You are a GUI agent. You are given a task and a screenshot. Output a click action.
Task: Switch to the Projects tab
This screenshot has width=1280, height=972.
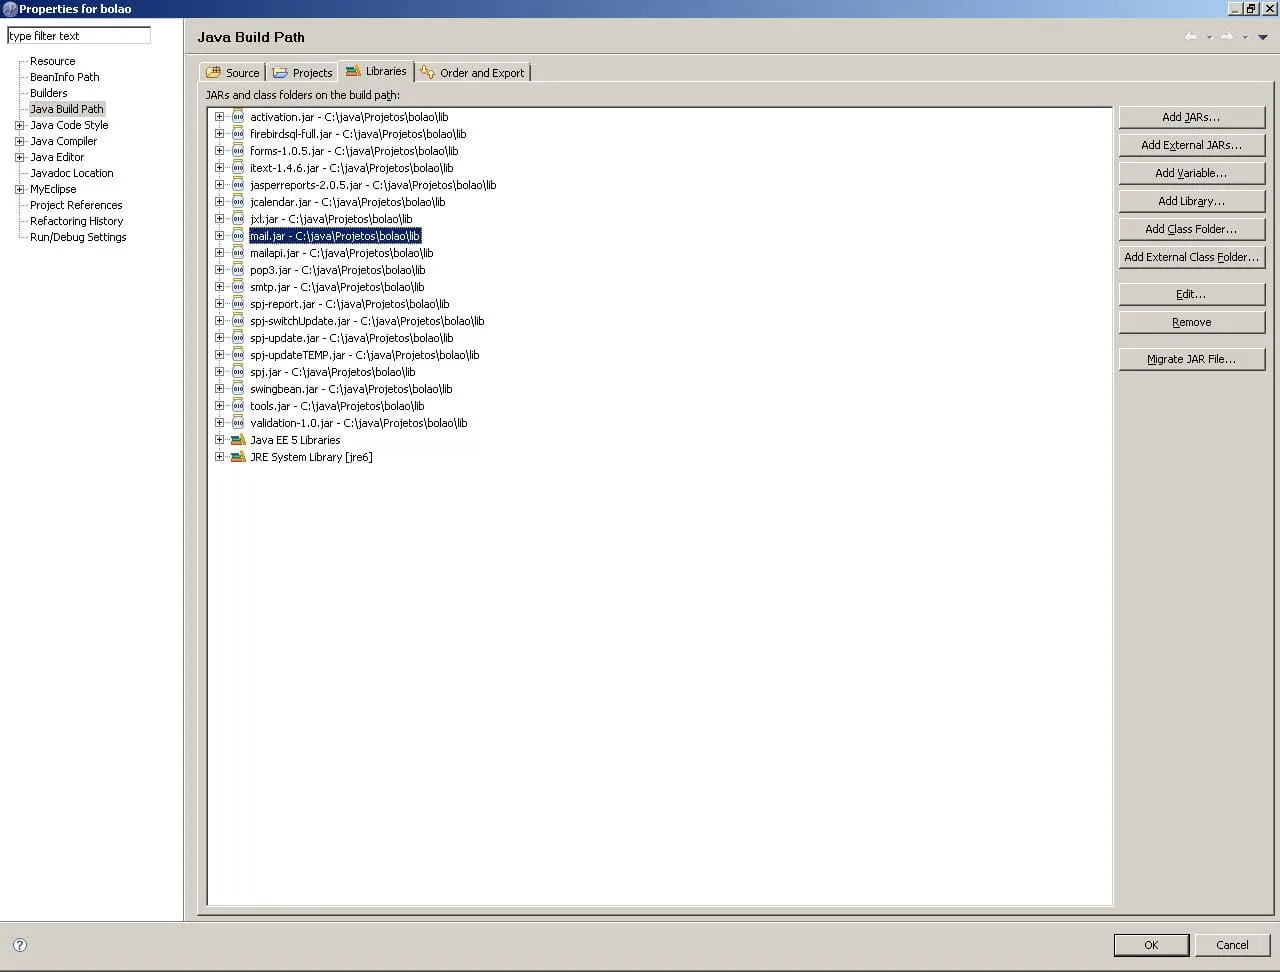(302, 73)
